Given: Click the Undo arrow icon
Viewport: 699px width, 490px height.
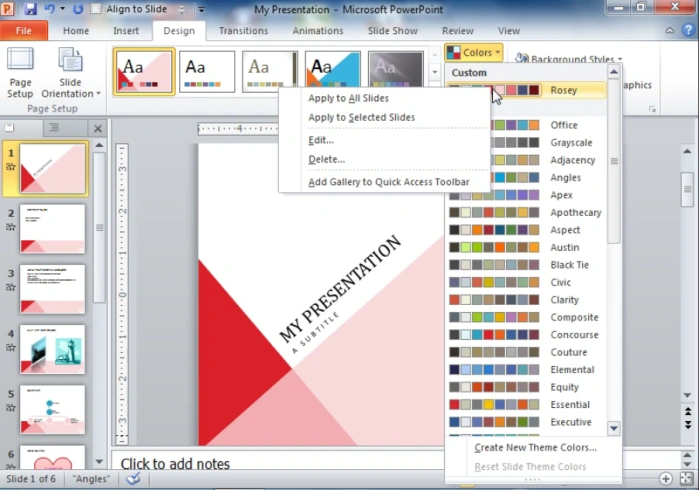Looking at the screenshot, I should pyautogui.click(x=49, y=9).
